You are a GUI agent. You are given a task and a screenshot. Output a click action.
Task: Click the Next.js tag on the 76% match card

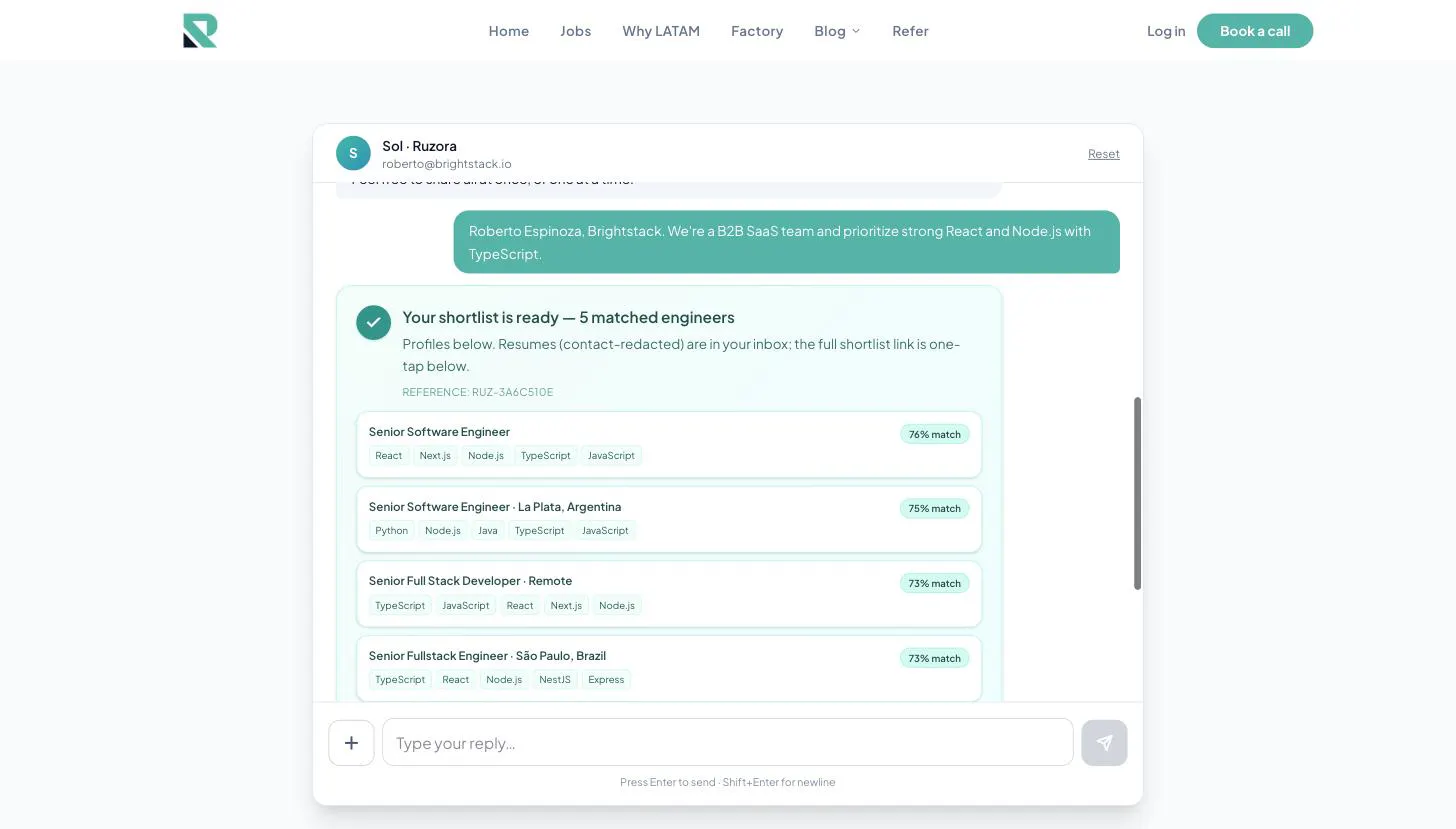(x=435, y=456)
